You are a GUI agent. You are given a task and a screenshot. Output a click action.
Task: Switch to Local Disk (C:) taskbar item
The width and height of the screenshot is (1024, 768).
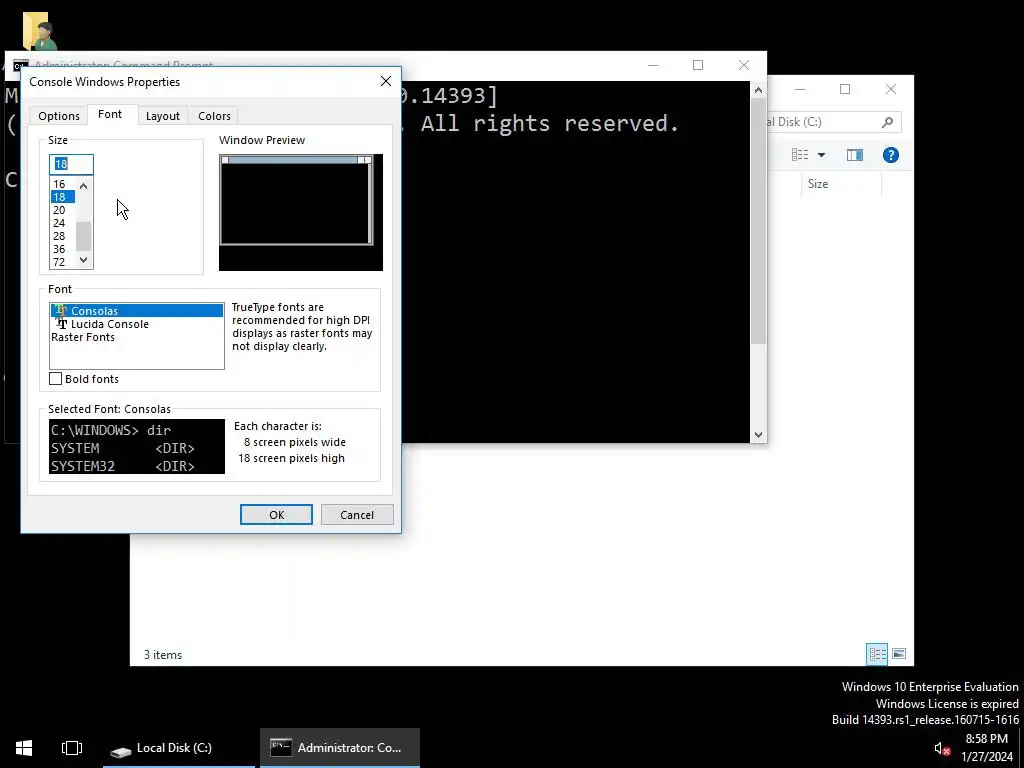tap(179, 748)
